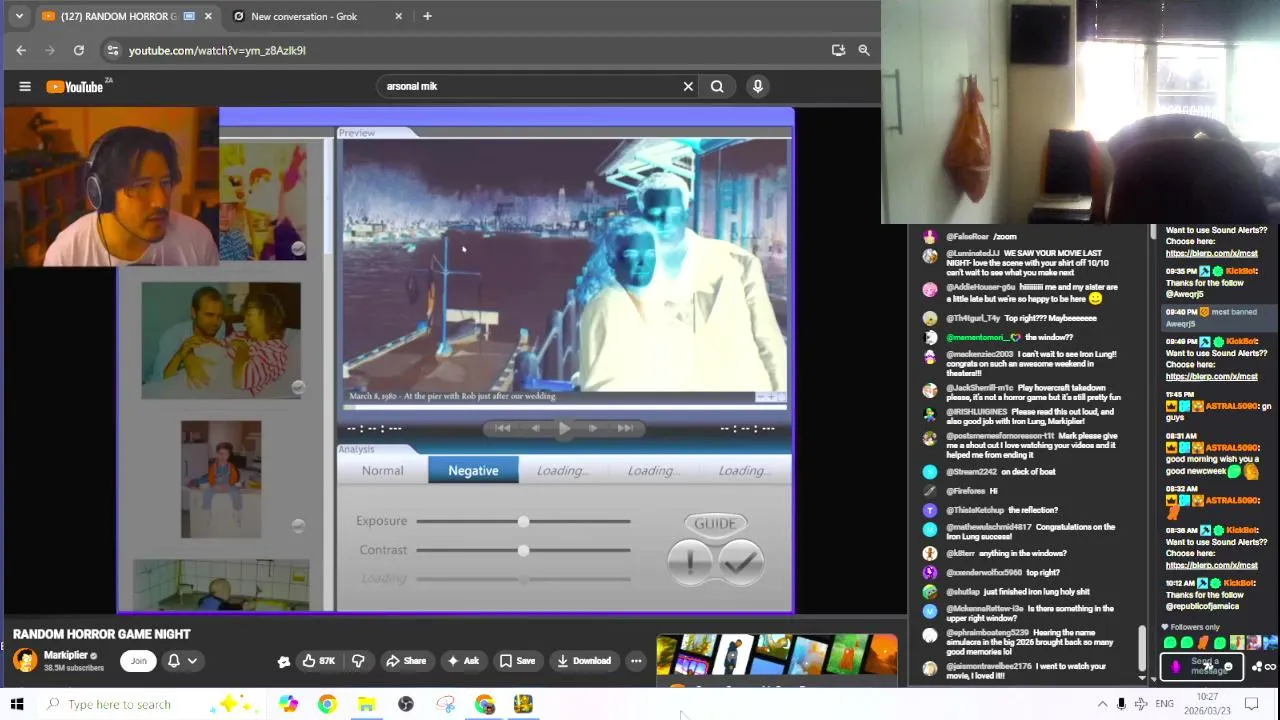This screenshot has width=1280, height=720.
Task: Open the emoji picker in chat box
Action: coord(1227,666)
